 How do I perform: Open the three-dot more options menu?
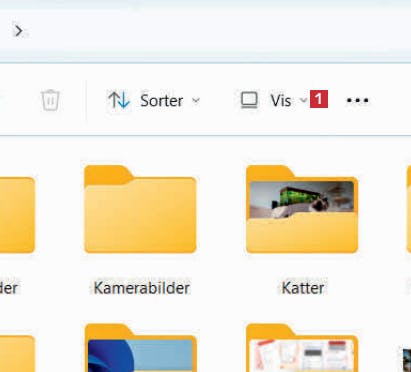357,100
